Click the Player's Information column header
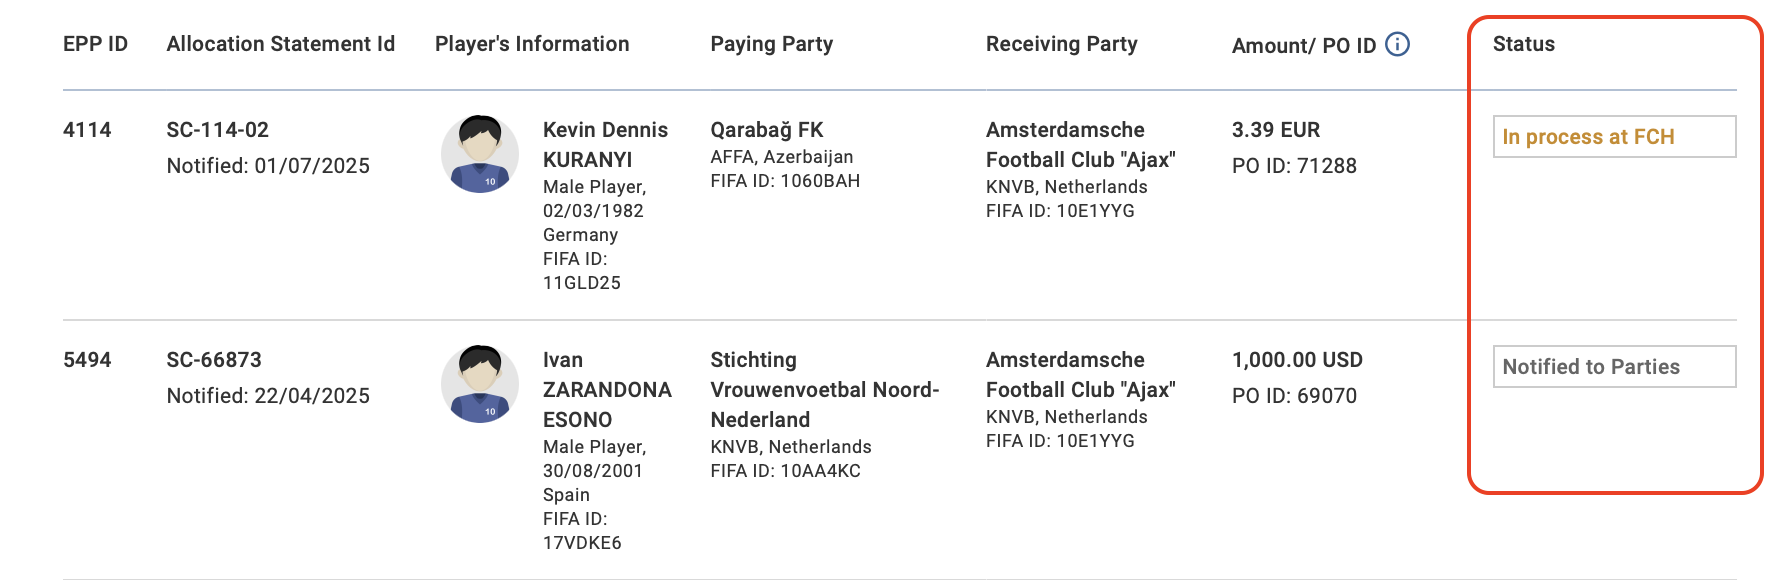 pyautogui.click(x=532, y=44)
